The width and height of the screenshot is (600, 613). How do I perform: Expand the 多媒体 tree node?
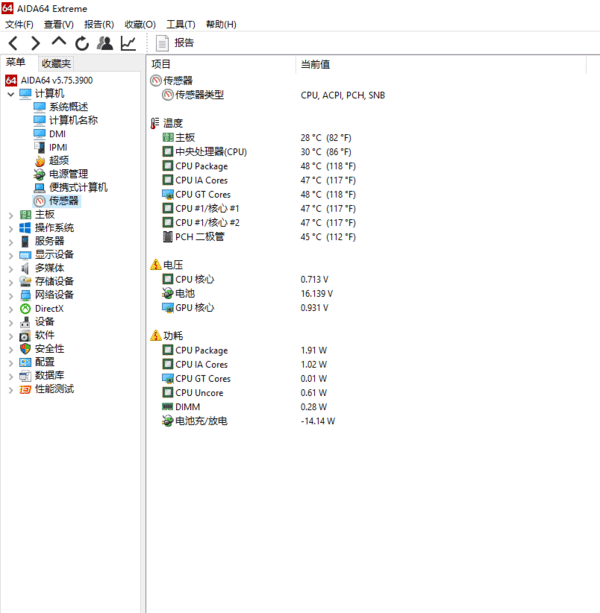pos(11,268)
